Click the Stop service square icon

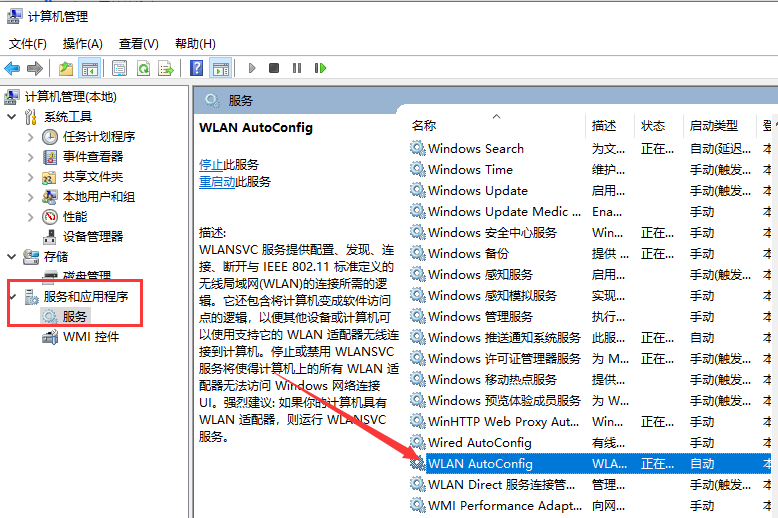pyautogui.click(x=274, y=68)
